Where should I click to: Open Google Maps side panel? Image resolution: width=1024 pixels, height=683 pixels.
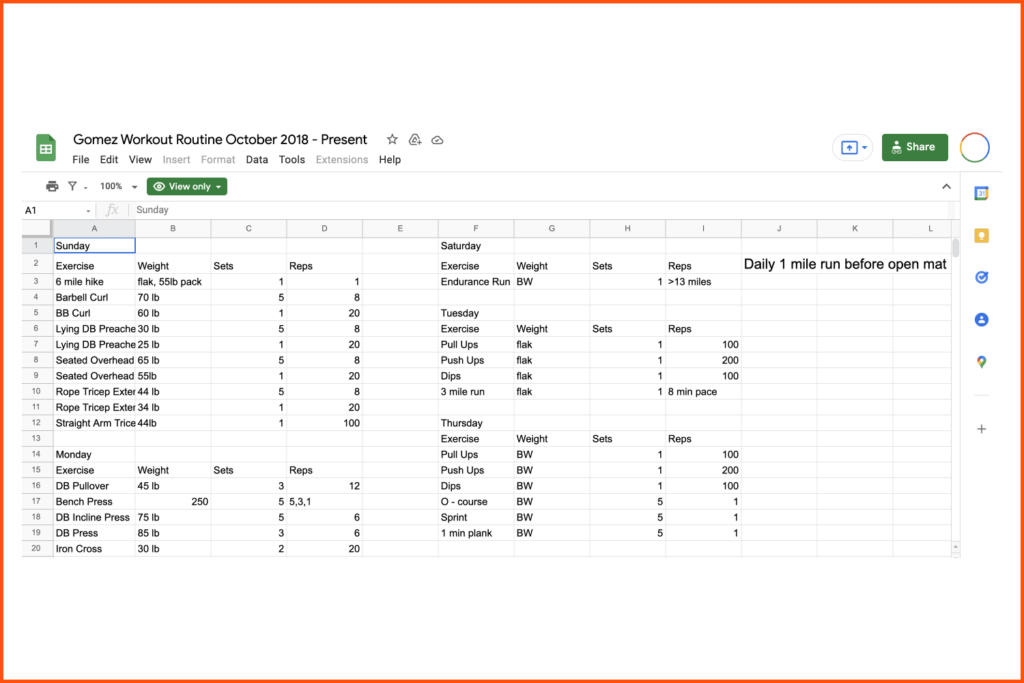(981, 361)
